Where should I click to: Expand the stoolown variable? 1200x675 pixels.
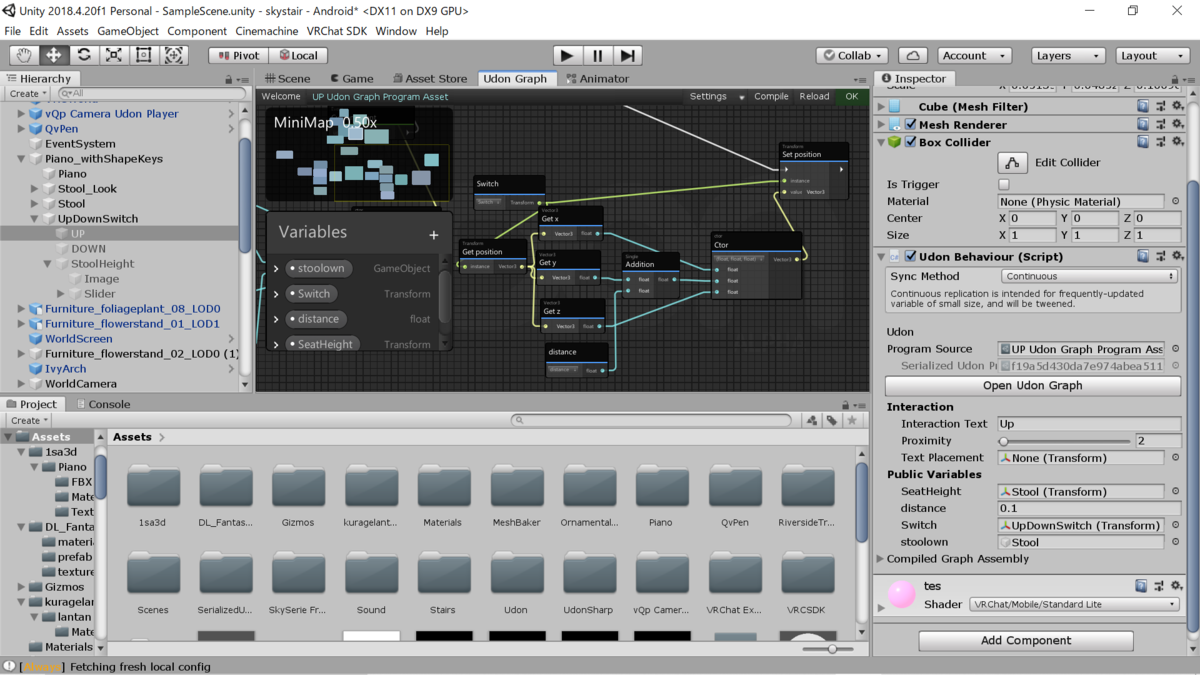tap(276, 268)
